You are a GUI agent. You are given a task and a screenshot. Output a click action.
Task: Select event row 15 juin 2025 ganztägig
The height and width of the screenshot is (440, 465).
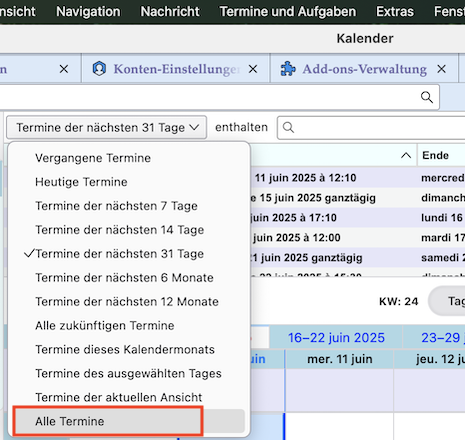point(358,198)
